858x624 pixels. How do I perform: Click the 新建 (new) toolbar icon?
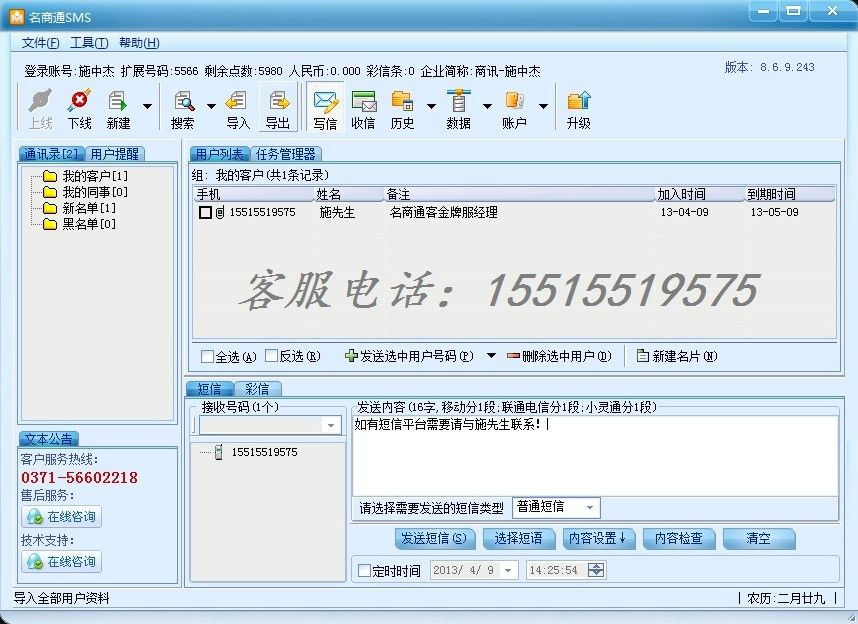(x=118, y=108)
